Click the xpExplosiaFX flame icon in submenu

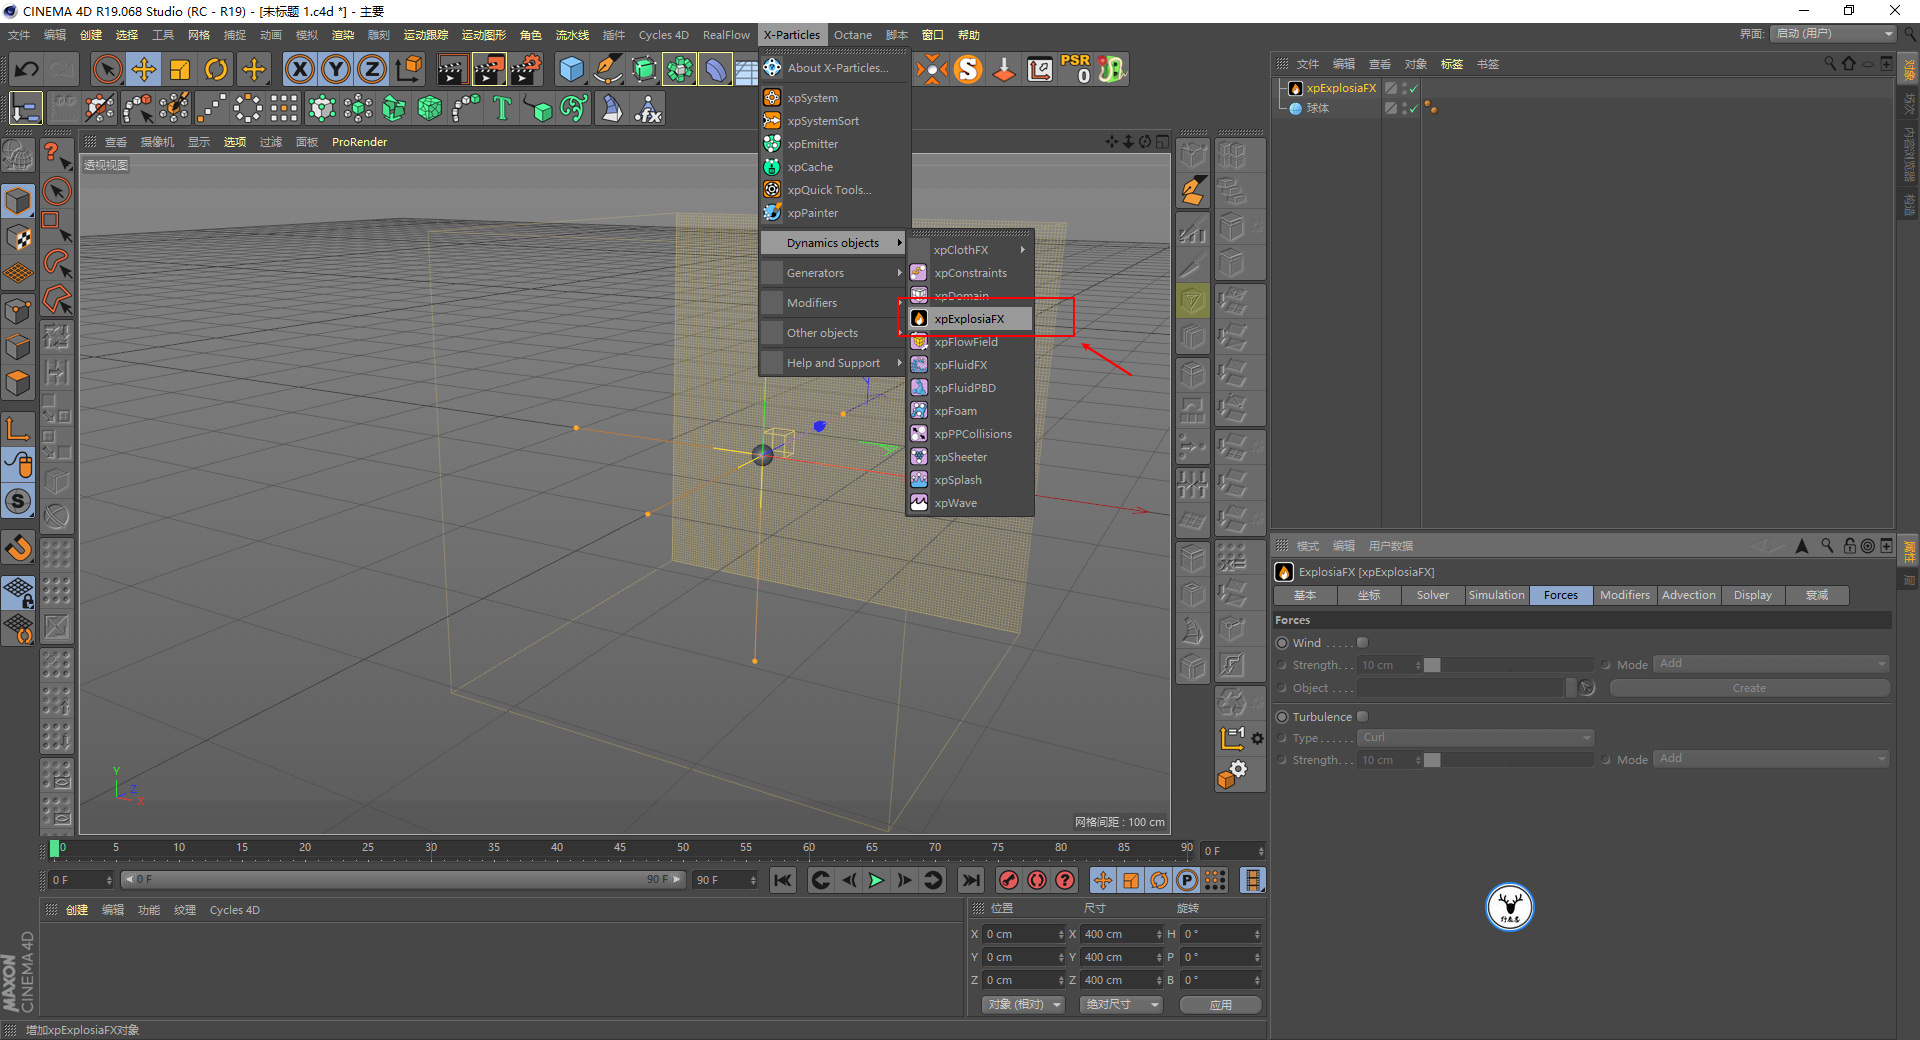tap(919, 319)
